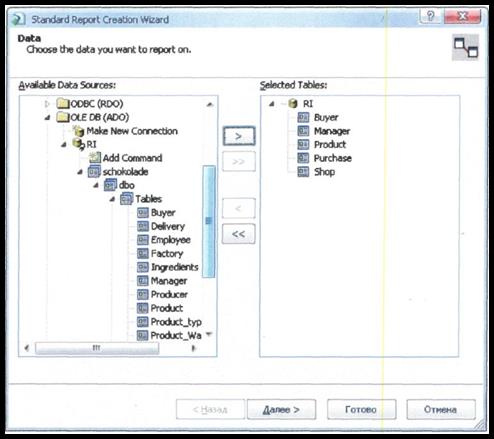The width and height of the screenshot is (494, 439).
Task: Expand the ODBC (RDO) node
Action: pos(47,104)
